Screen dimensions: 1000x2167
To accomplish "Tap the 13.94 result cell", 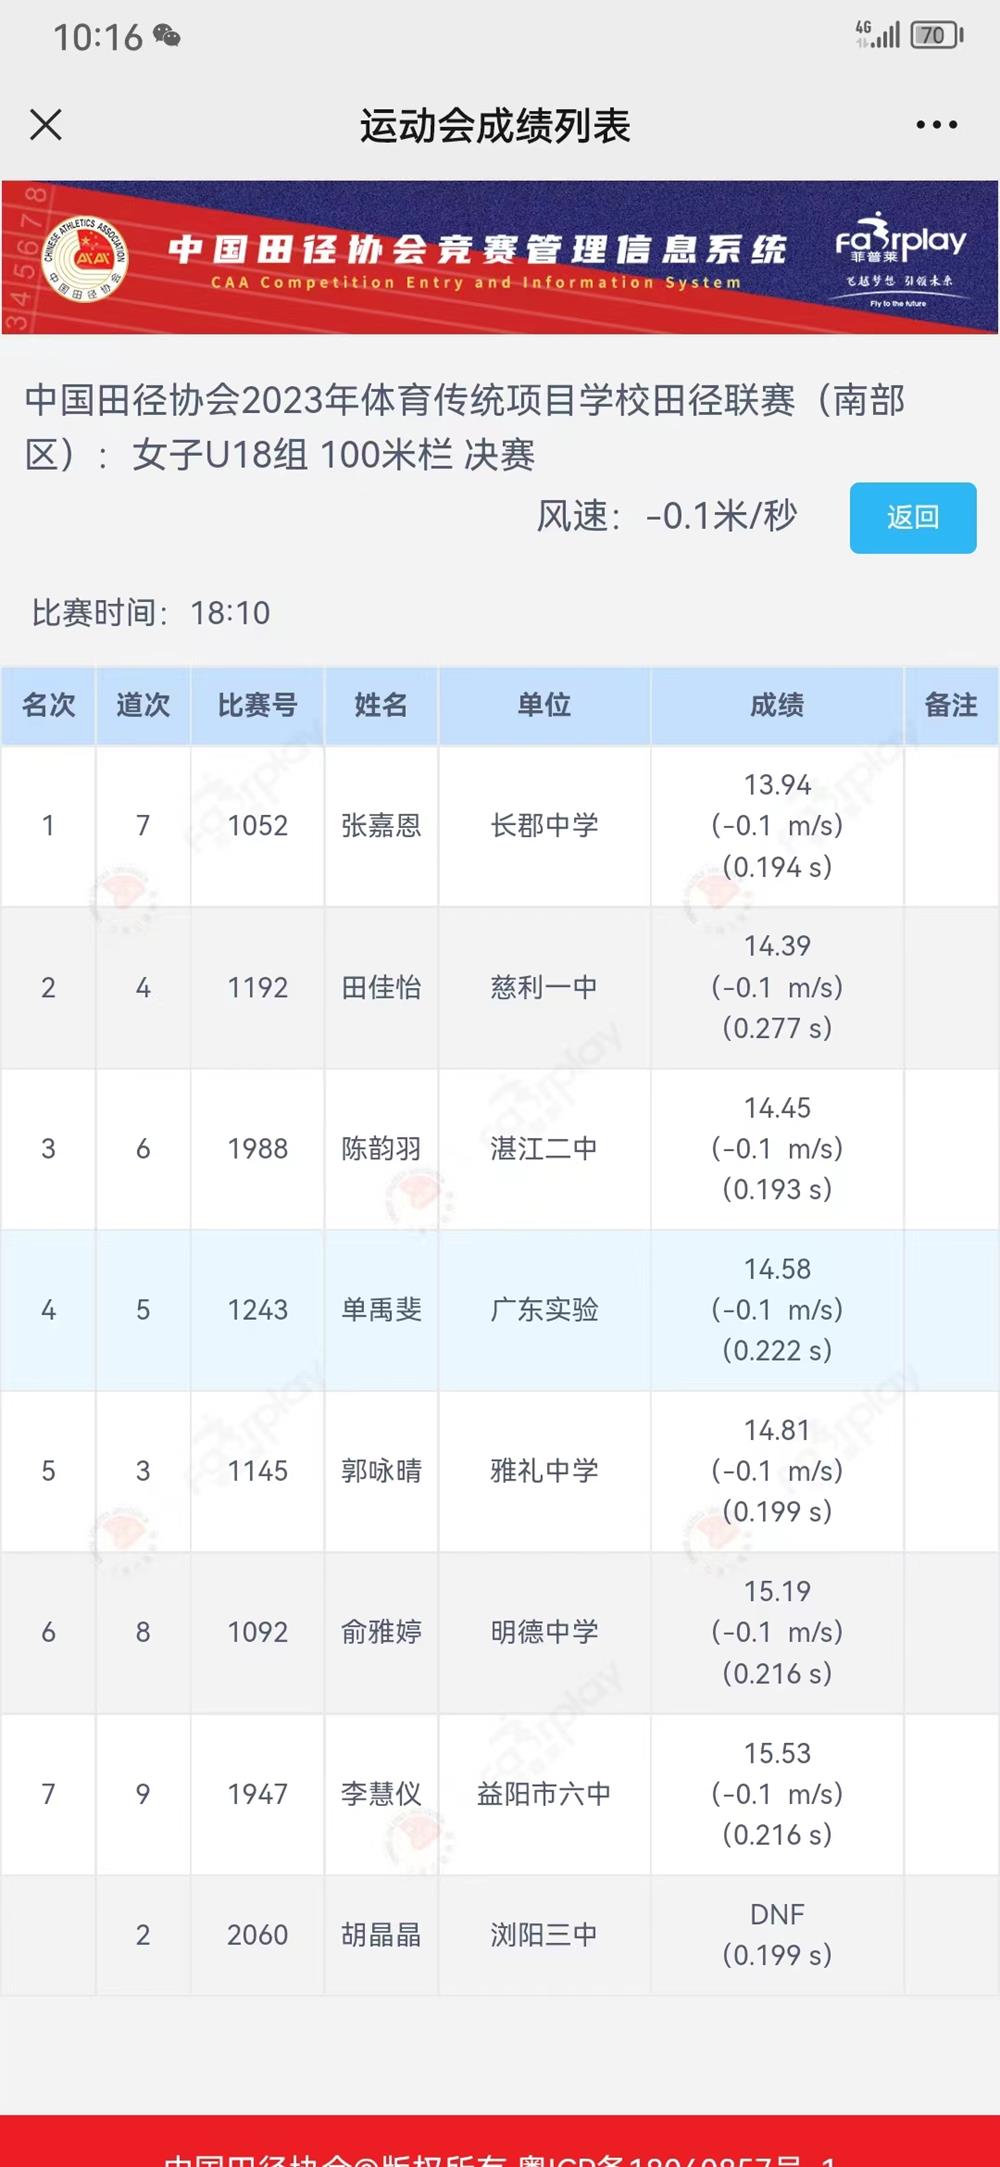I will 777,786.
